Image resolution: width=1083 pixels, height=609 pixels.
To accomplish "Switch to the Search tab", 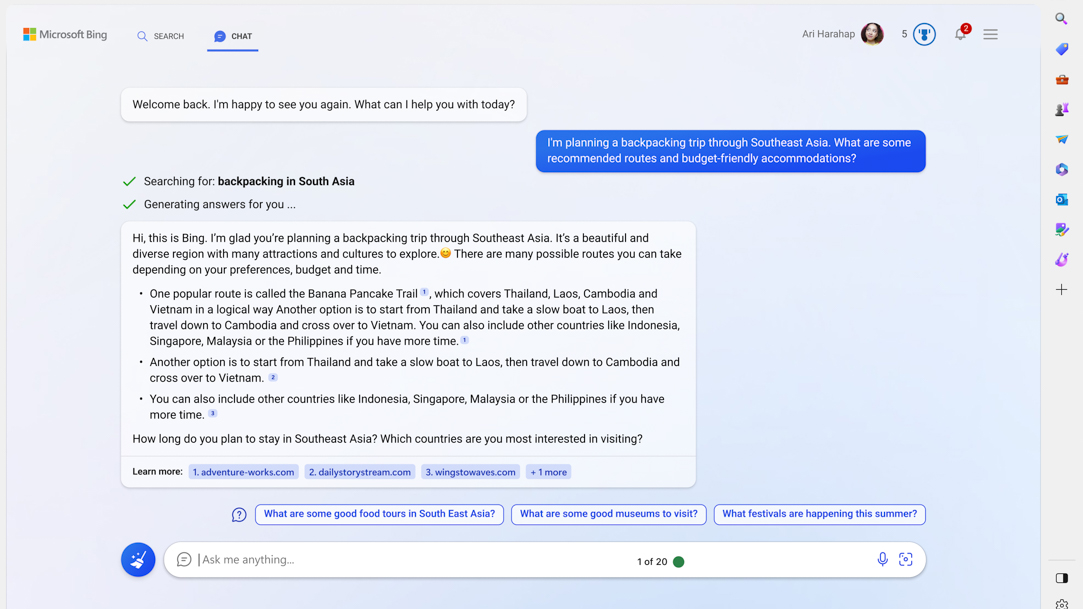I will tap(160, 36).
